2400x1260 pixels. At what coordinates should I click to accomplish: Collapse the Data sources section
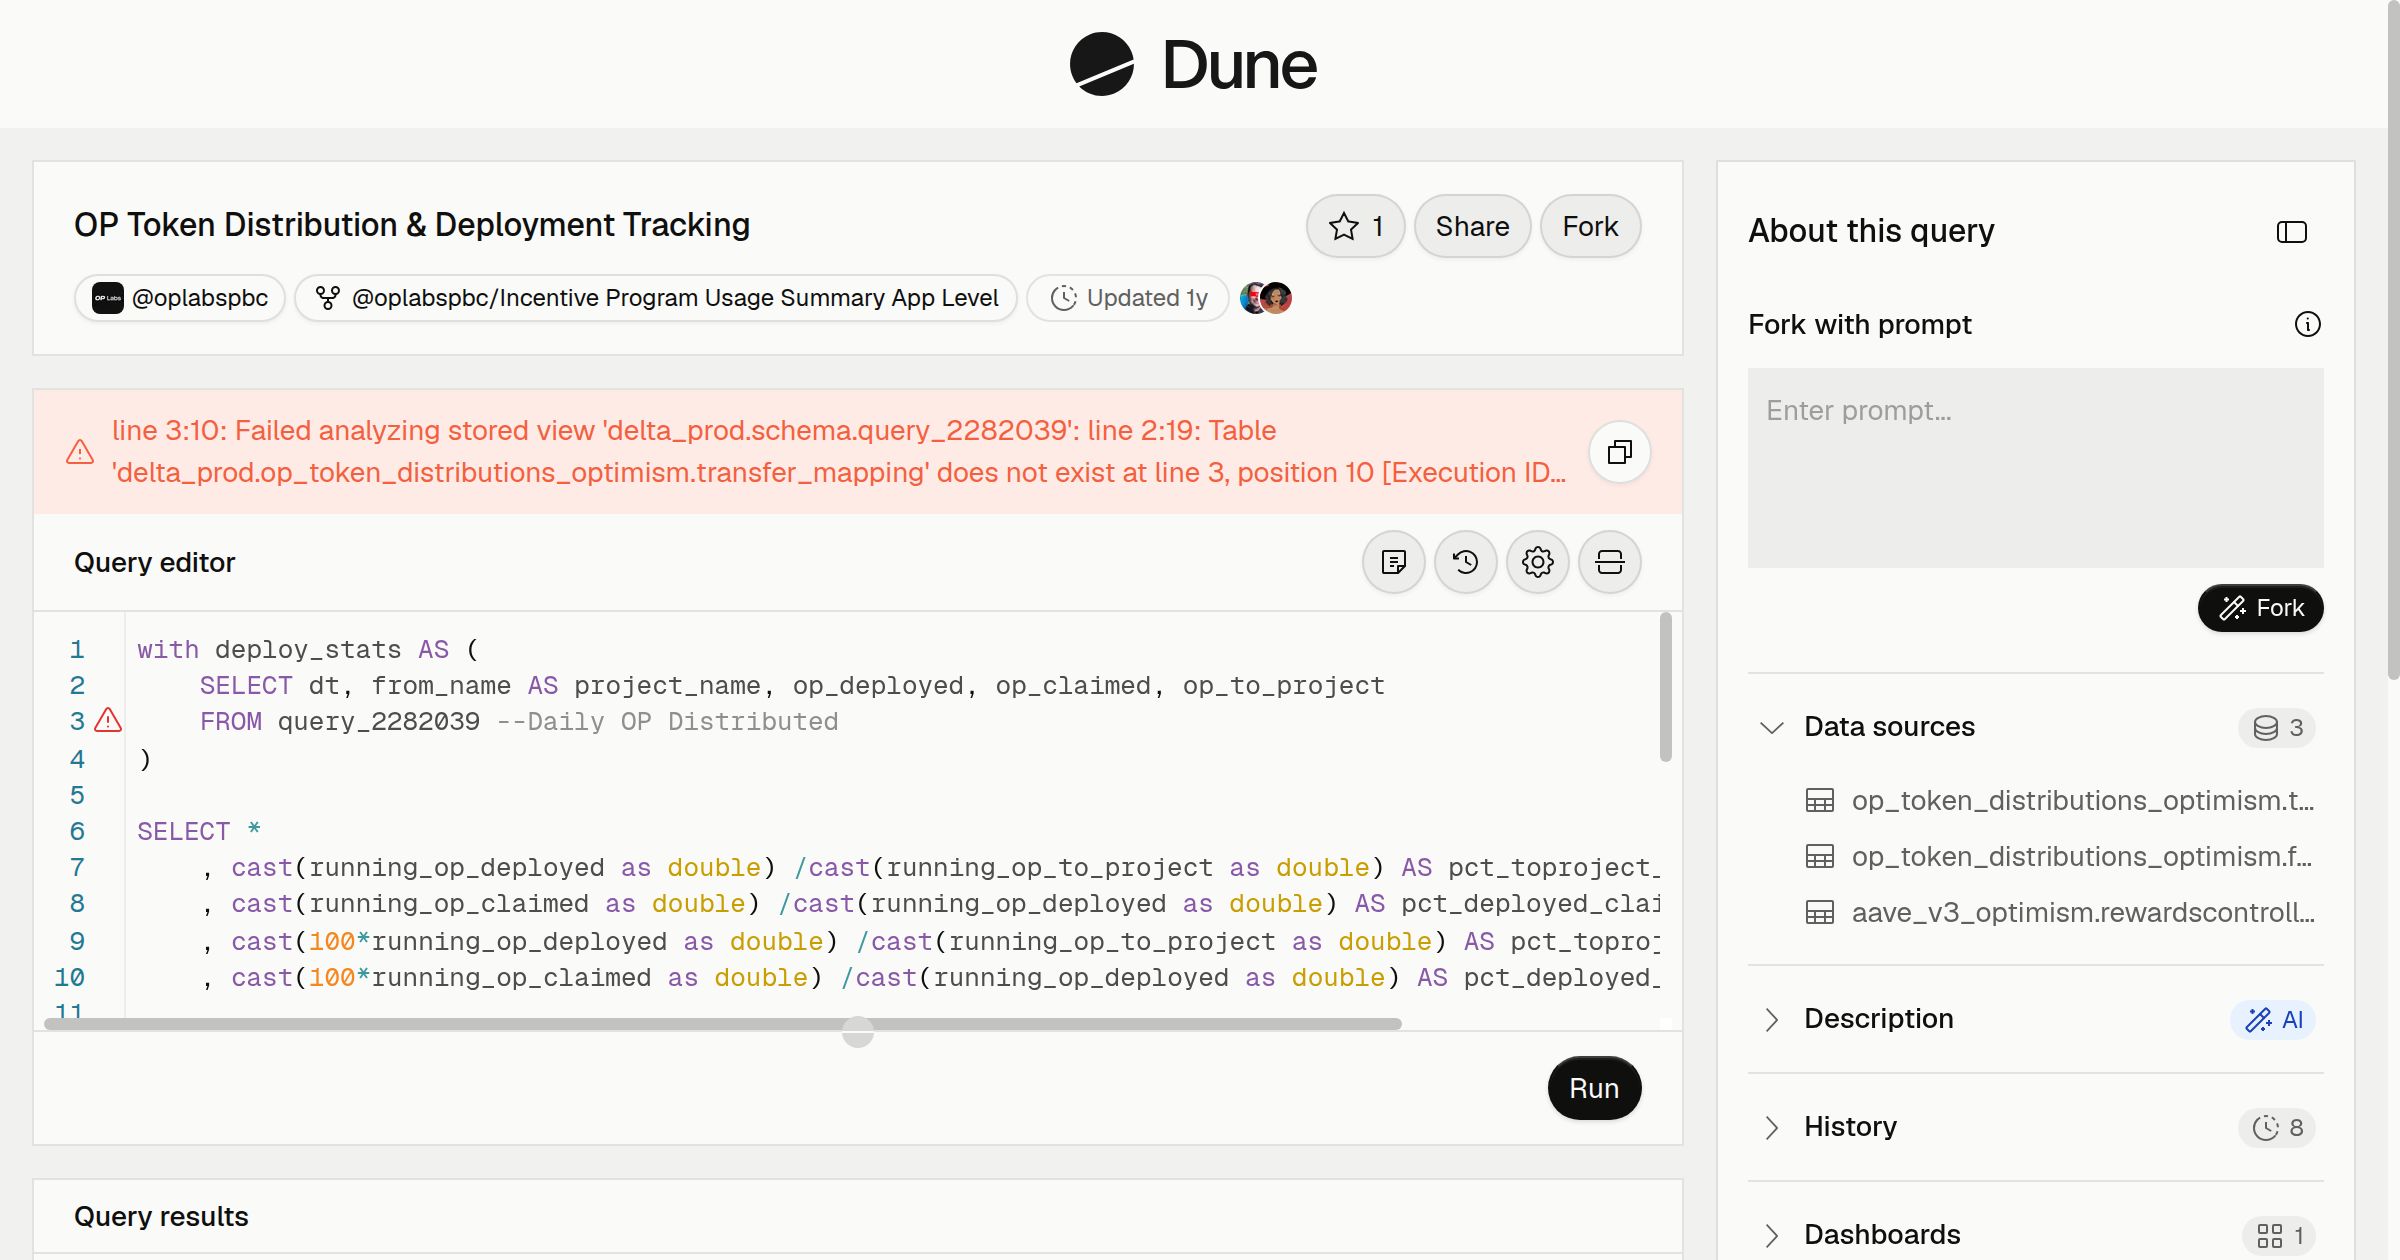point(1771,727)
